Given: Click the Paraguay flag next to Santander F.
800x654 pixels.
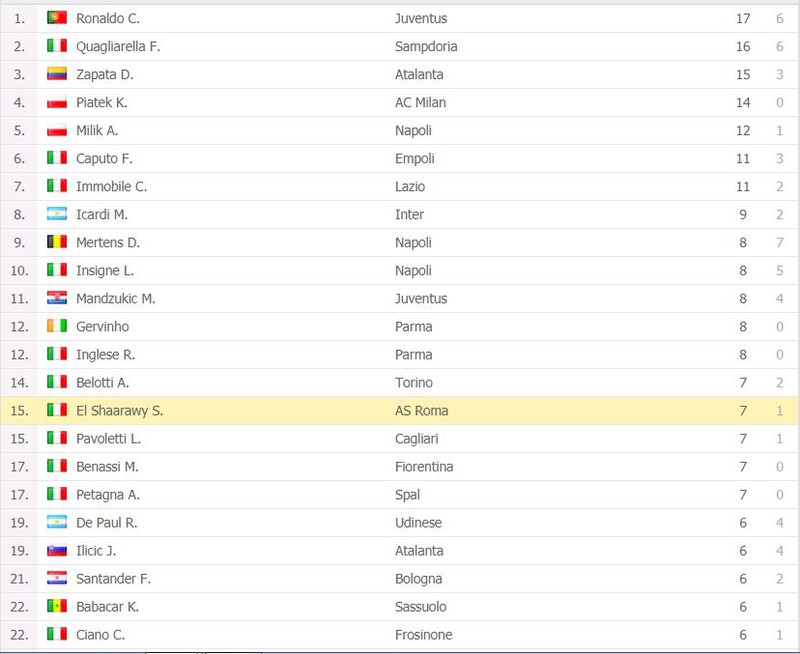Looking at the screenshot, I should 57,578.
